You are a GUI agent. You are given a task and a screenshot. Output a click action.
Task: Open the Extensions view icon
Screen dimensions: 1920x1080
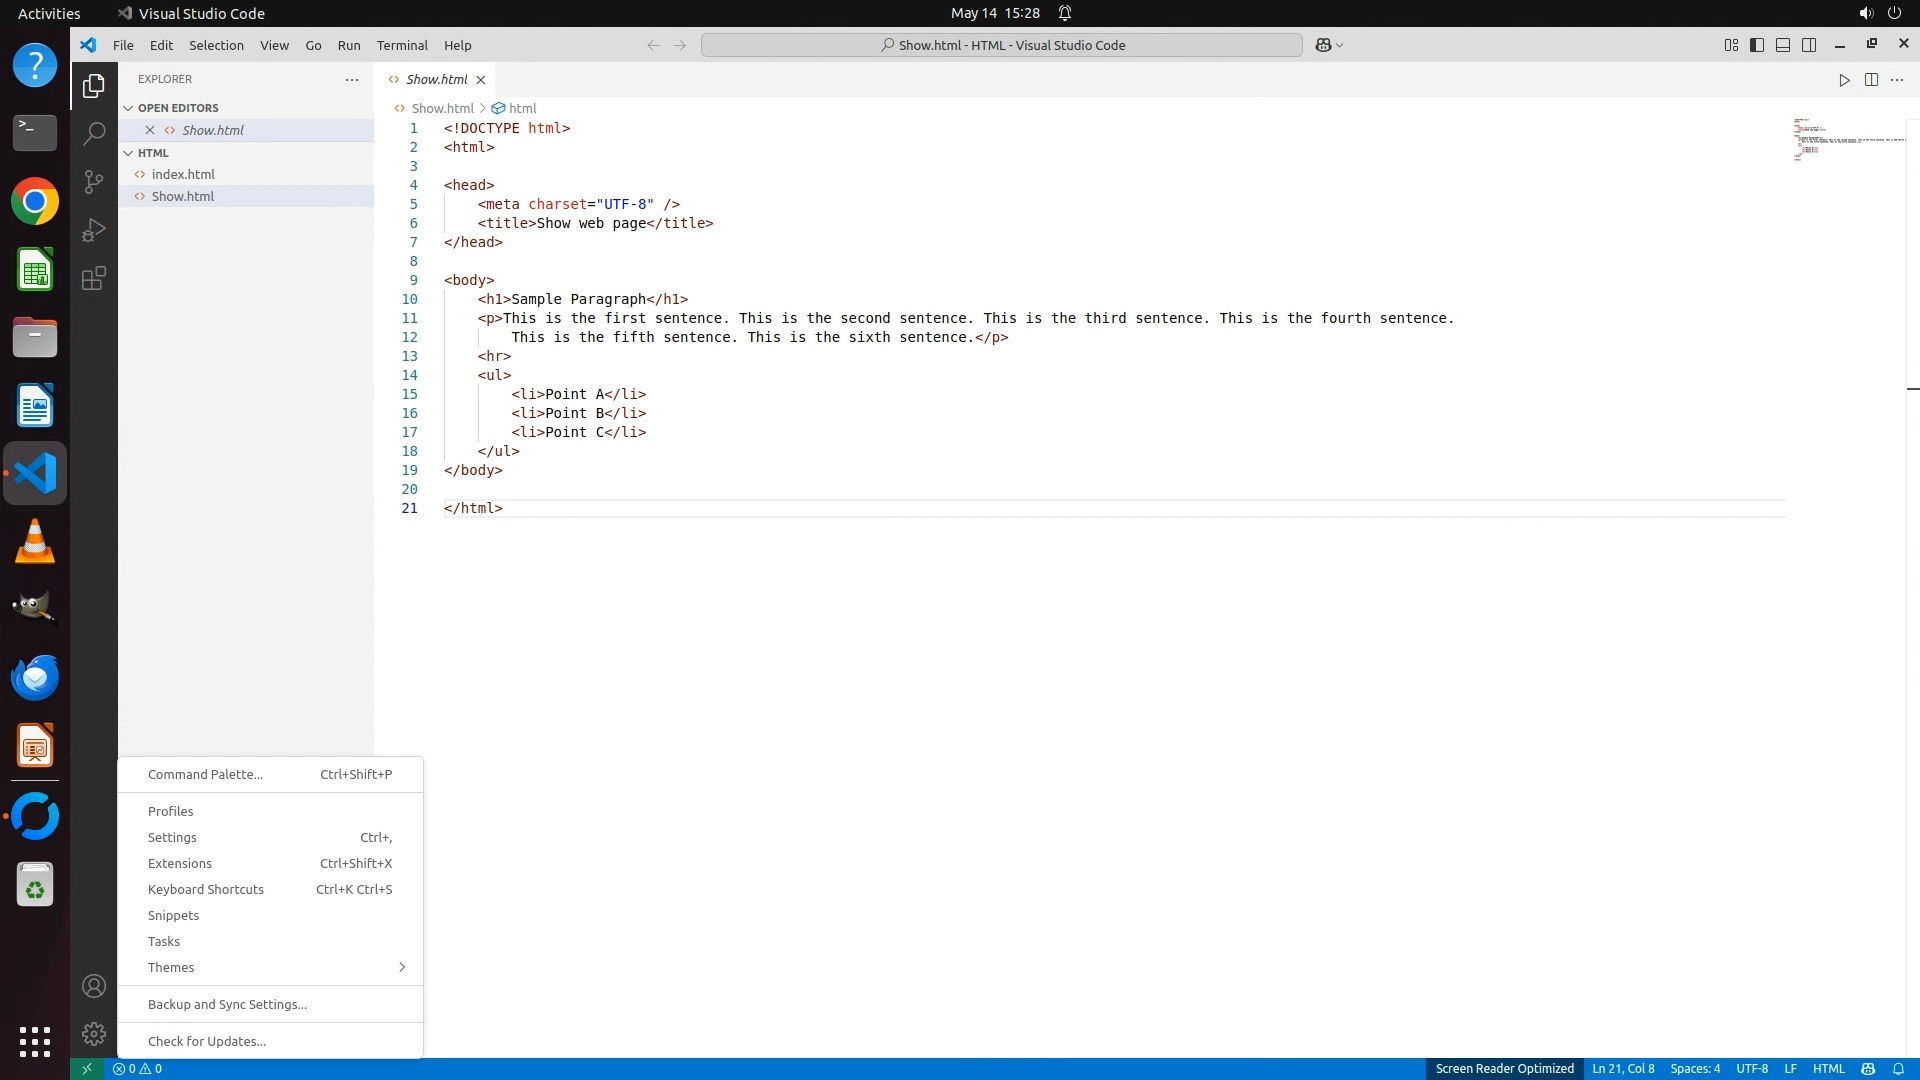94,278
